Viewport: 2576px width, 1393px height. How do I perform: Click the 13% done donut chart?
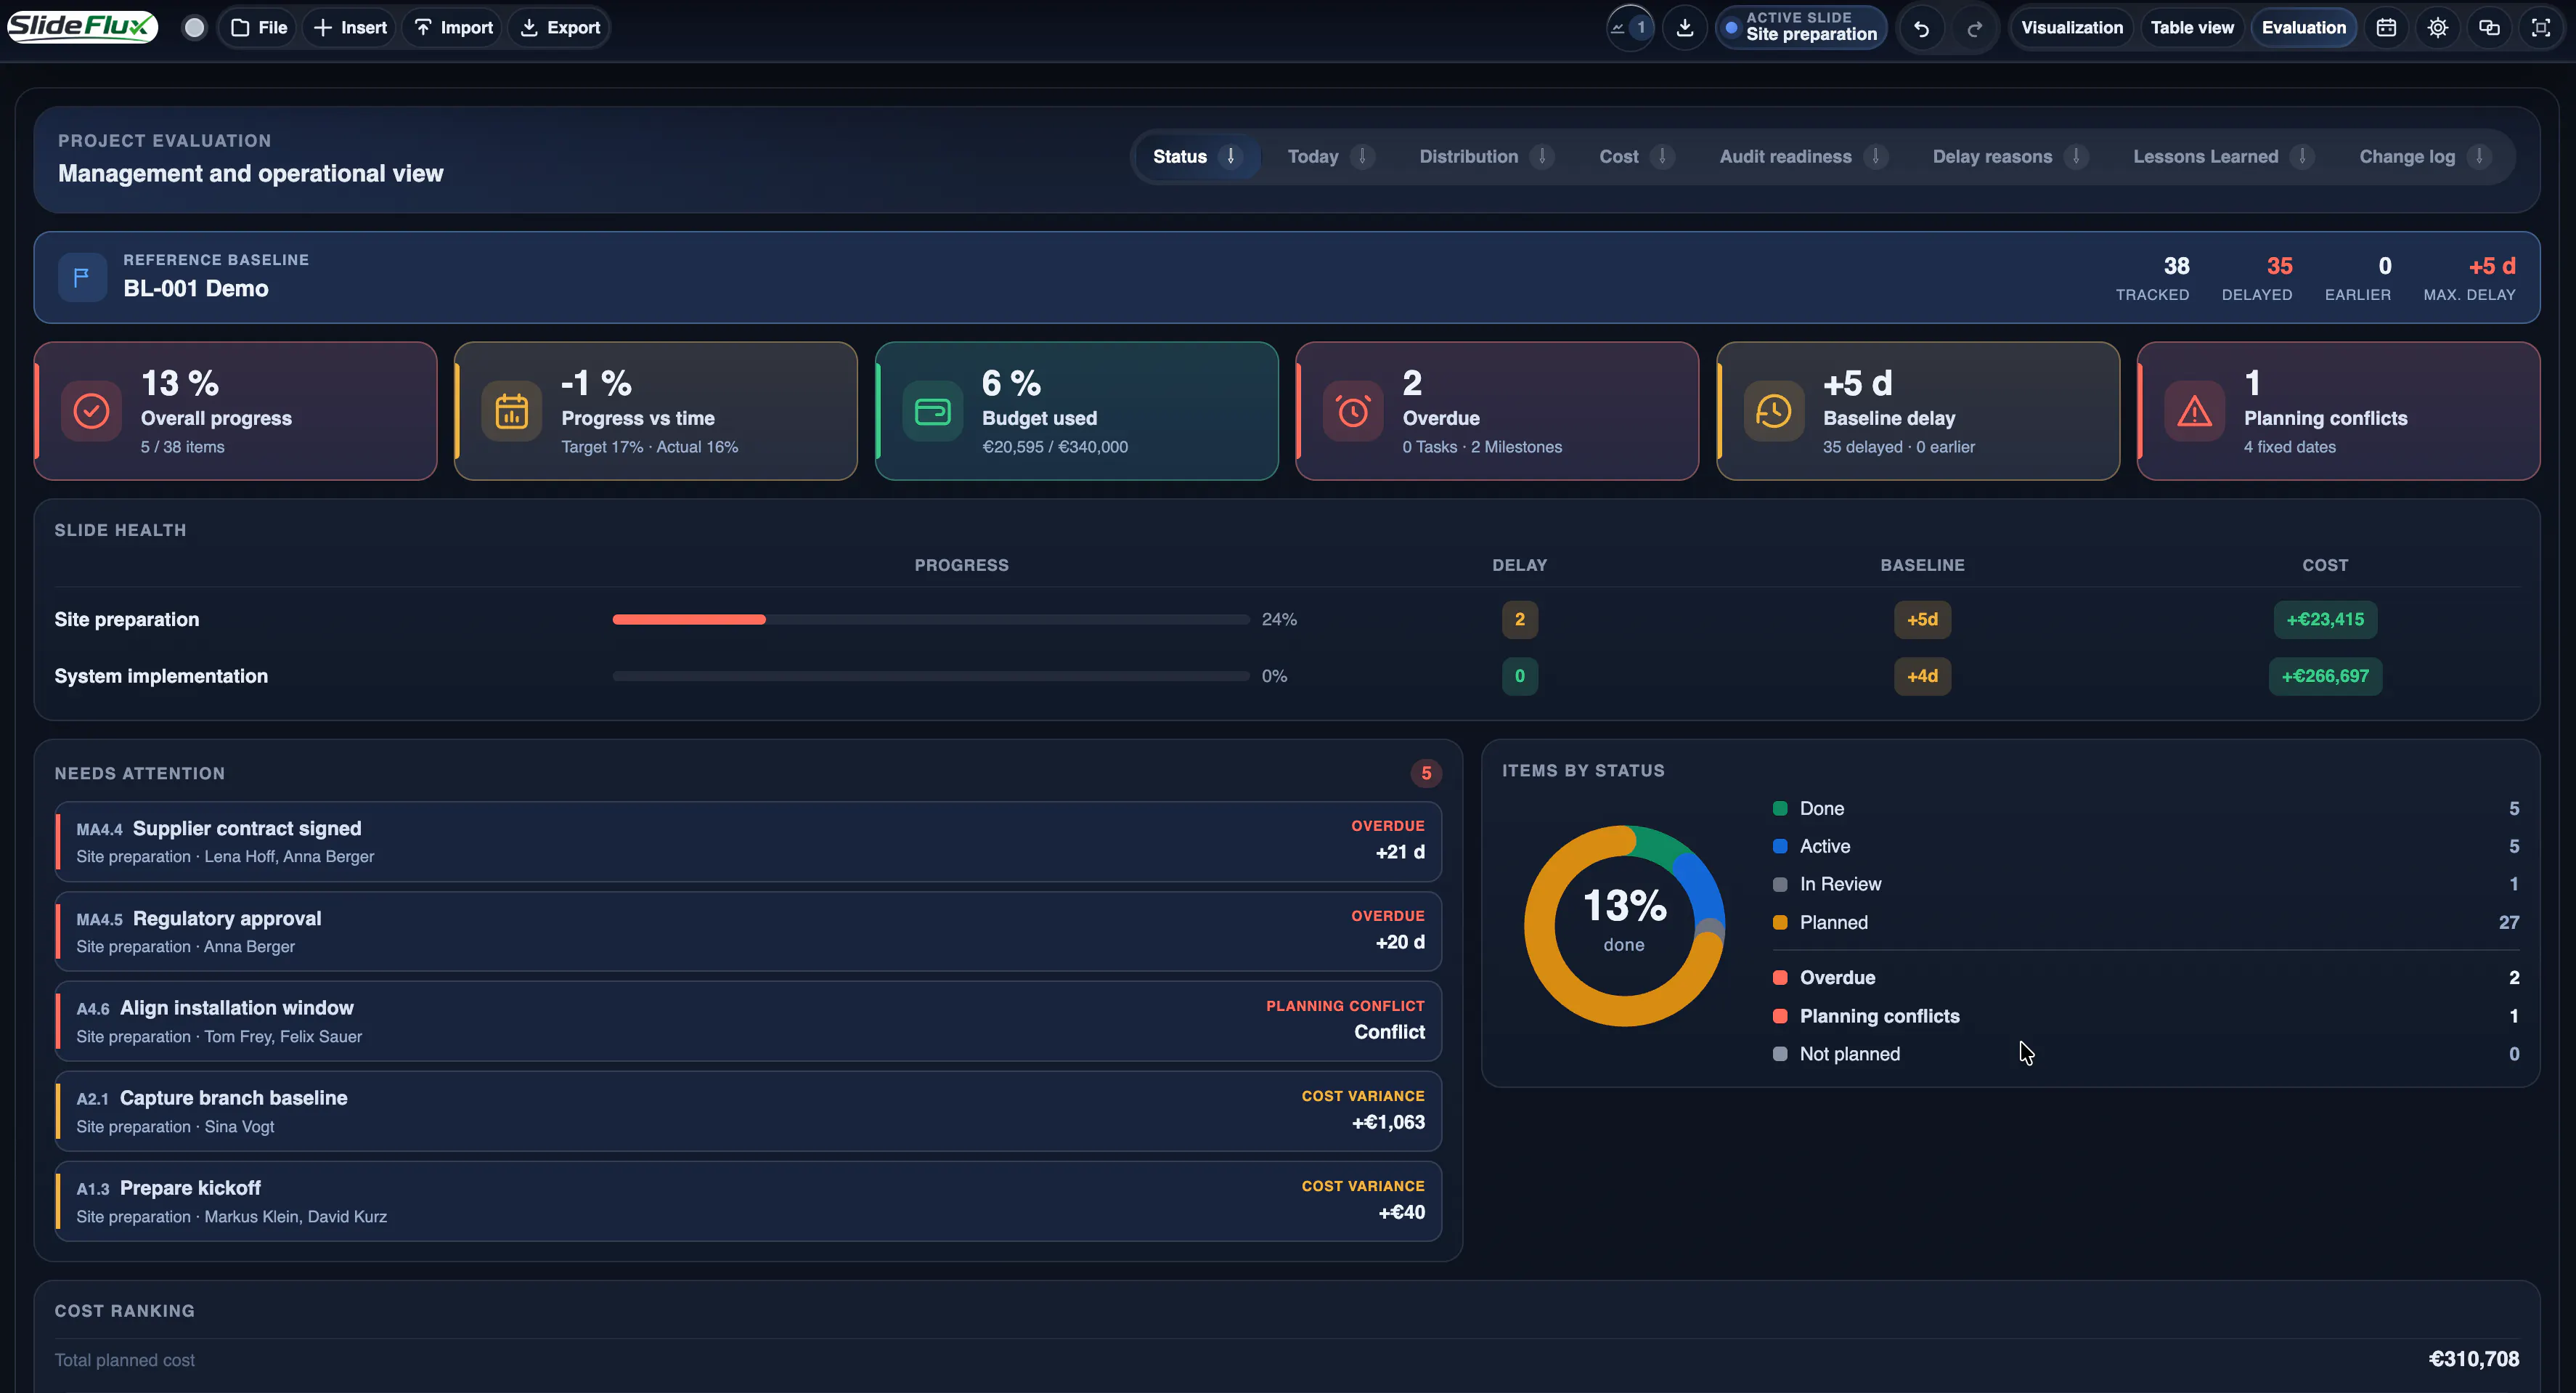(x=1624, y=925)
